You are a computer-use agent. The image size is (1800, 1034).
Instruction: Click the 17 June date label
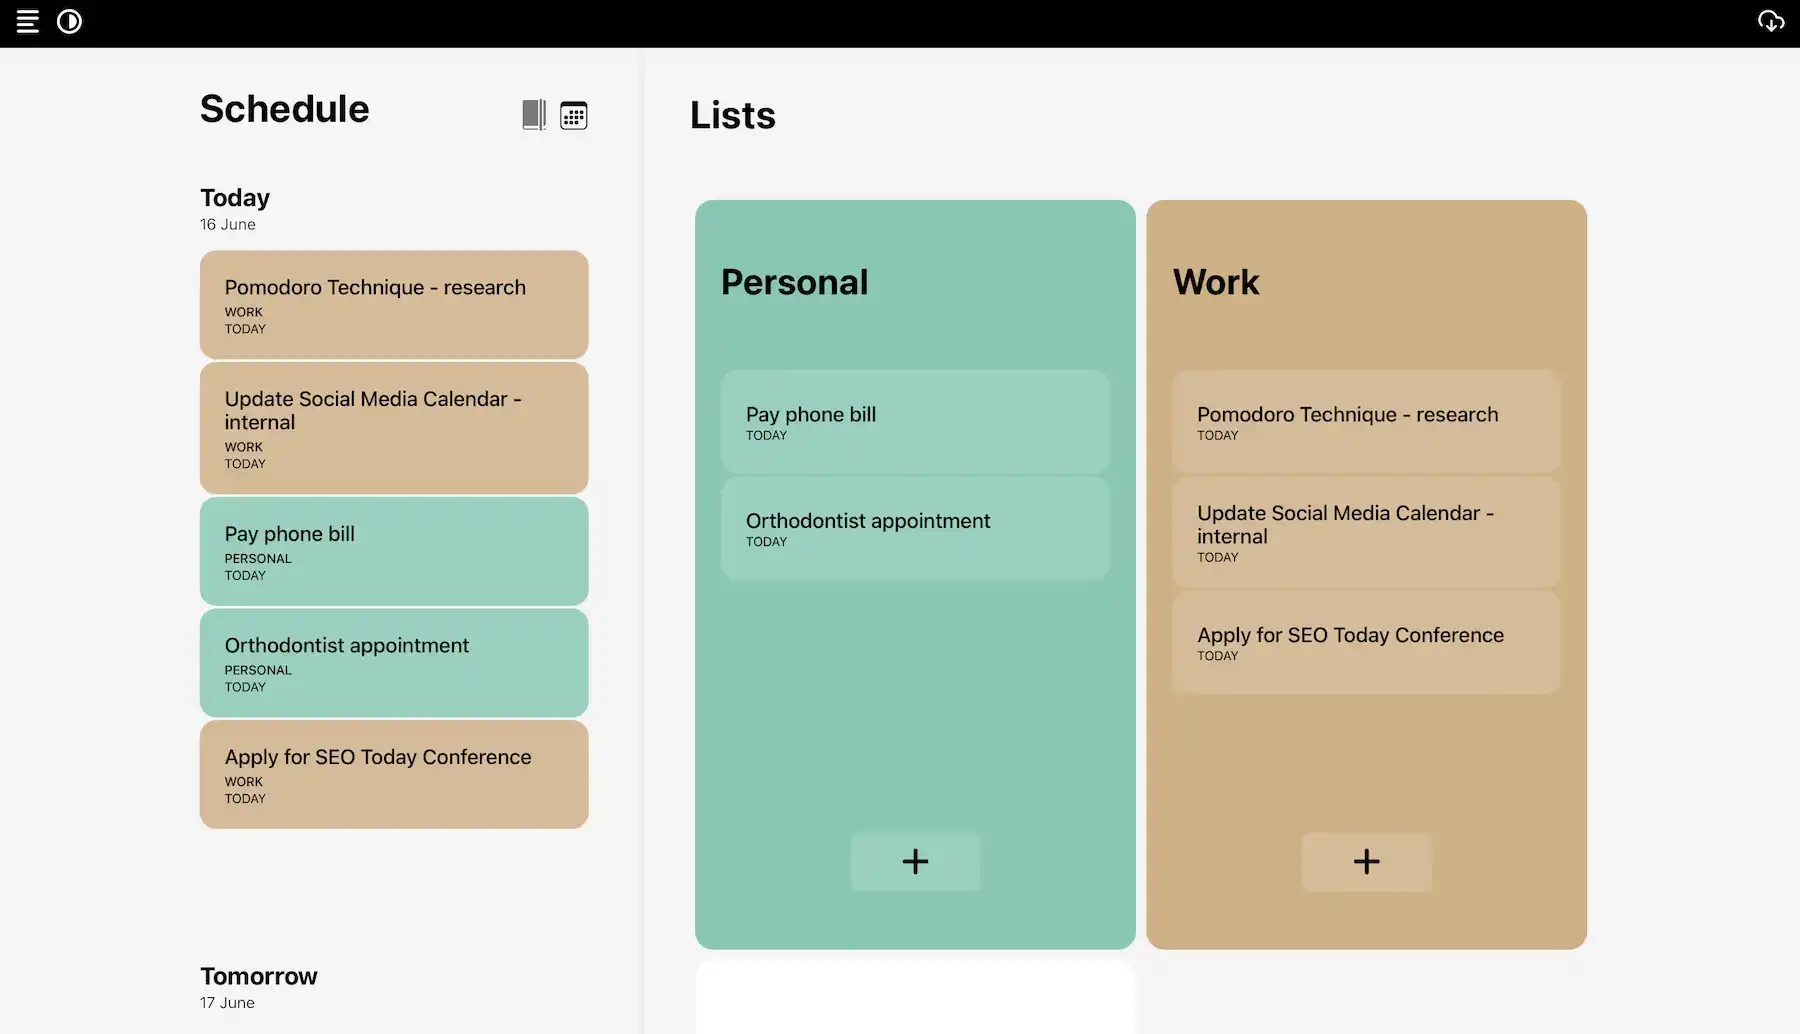[227, 1002]
